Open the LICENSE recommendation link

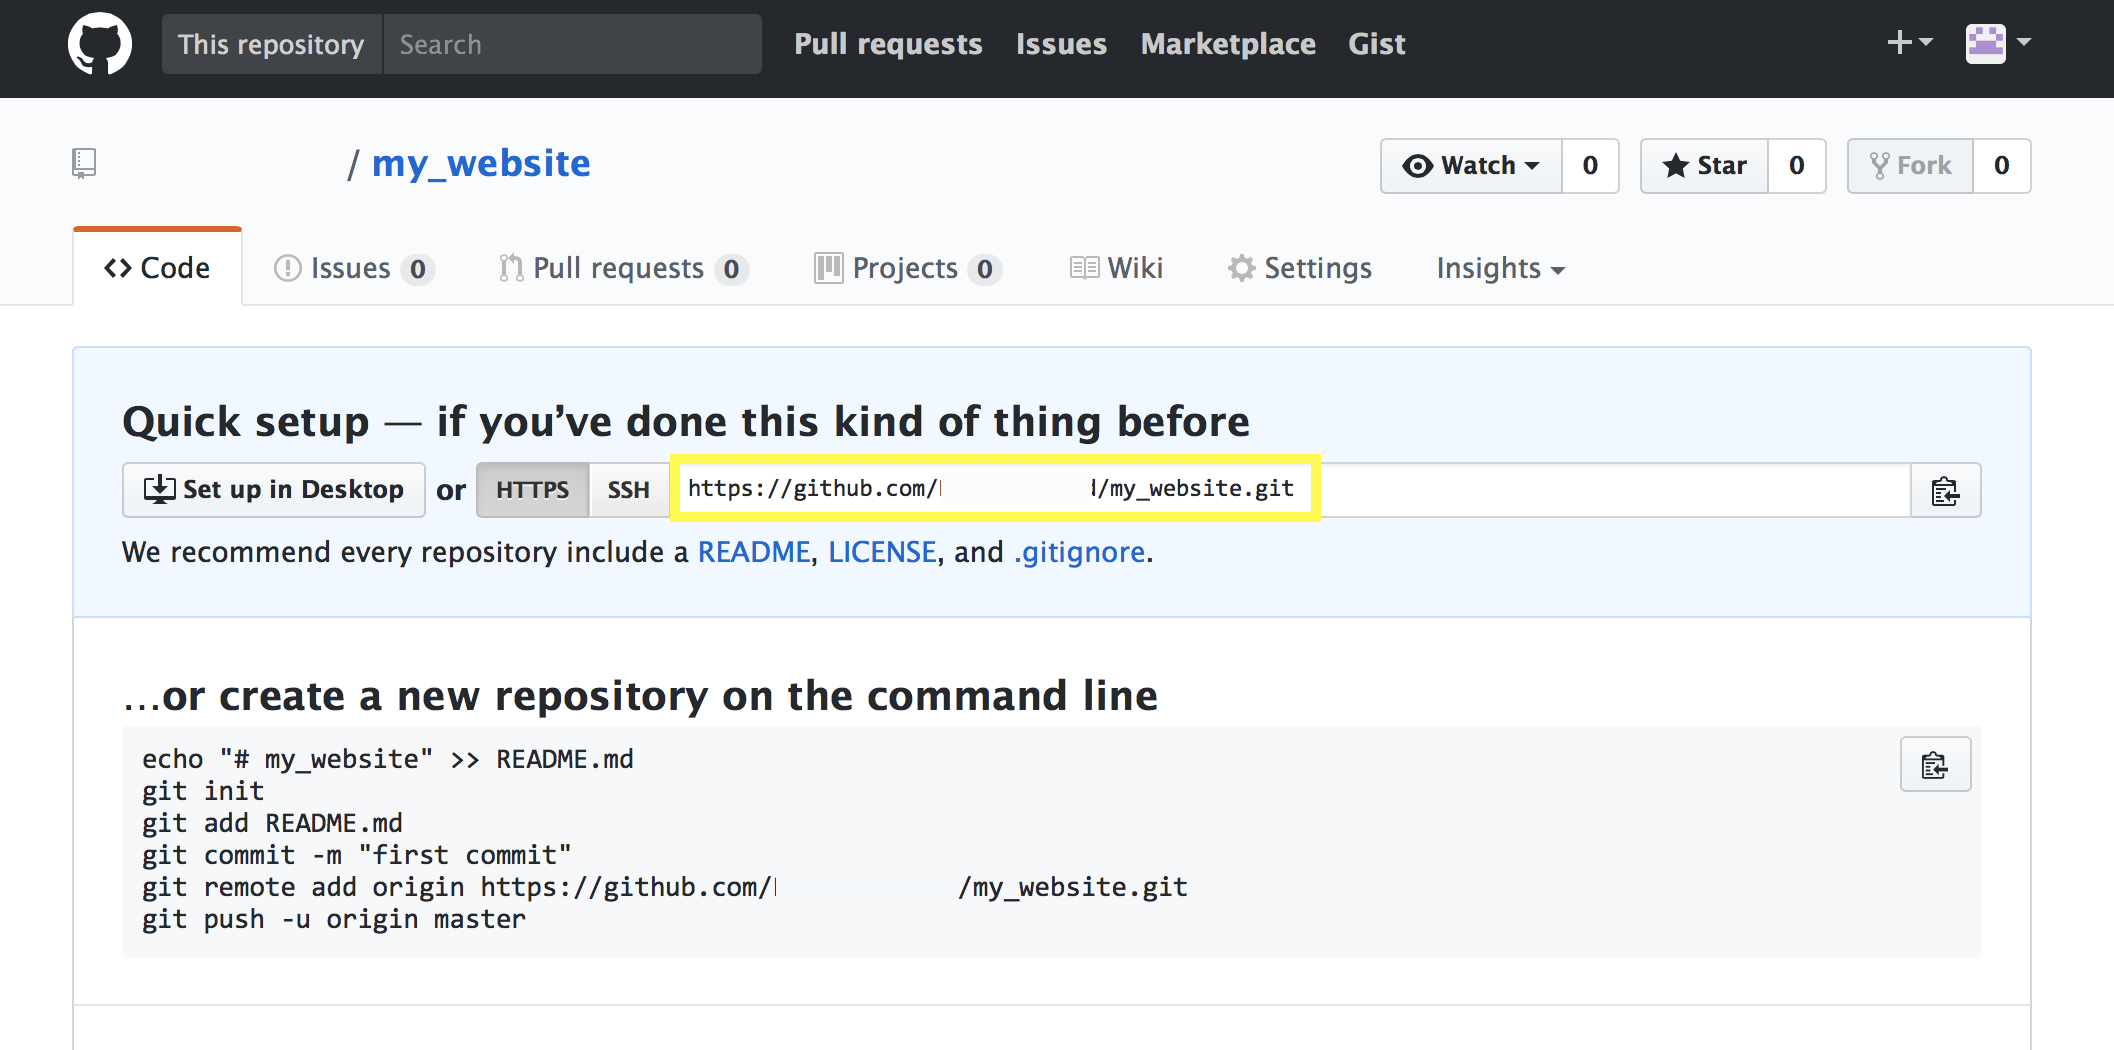coord(882,552)
